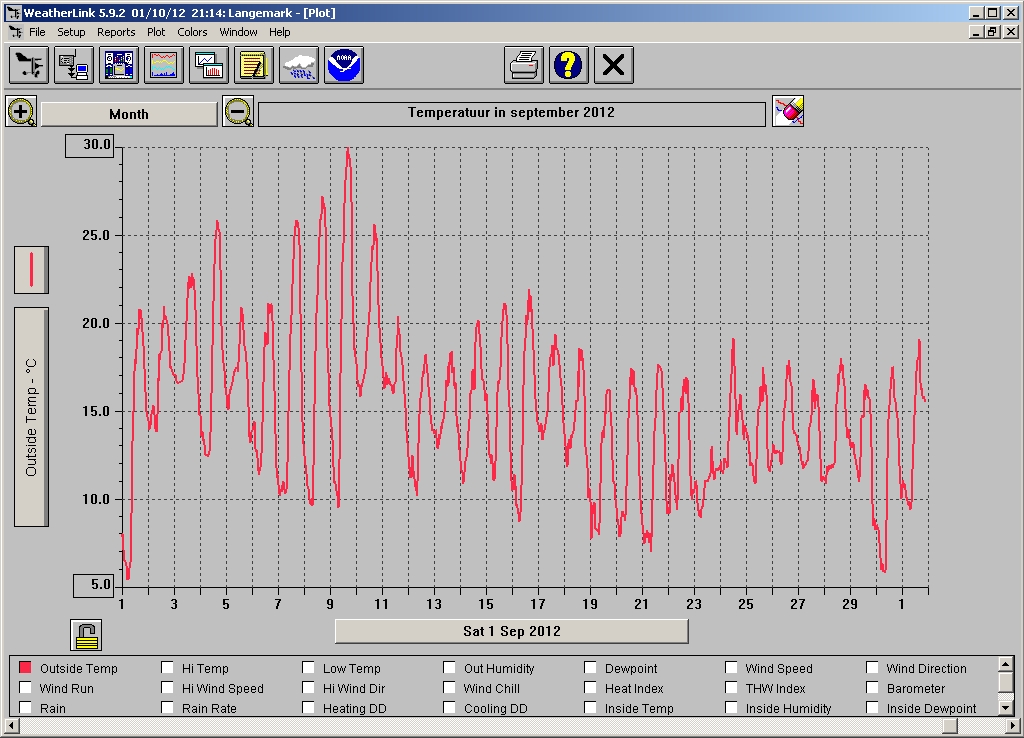Minimize the inner Plot child window
1024x738 pixels.
[978, 32]
